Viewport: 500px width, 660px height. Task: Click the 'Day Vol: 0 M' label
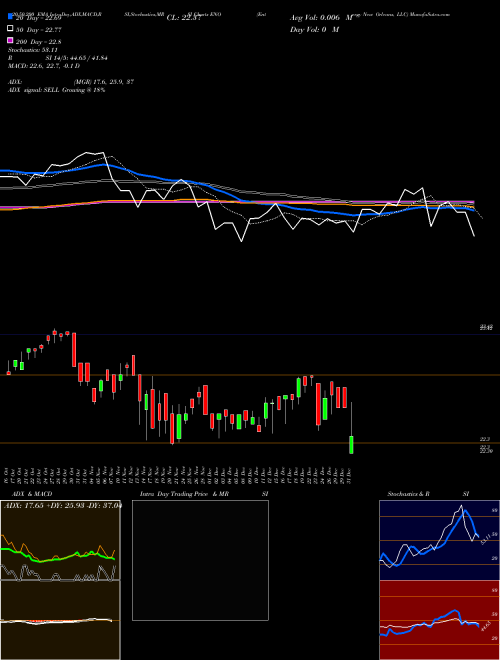pyautogui.click(x=314, y=29)
